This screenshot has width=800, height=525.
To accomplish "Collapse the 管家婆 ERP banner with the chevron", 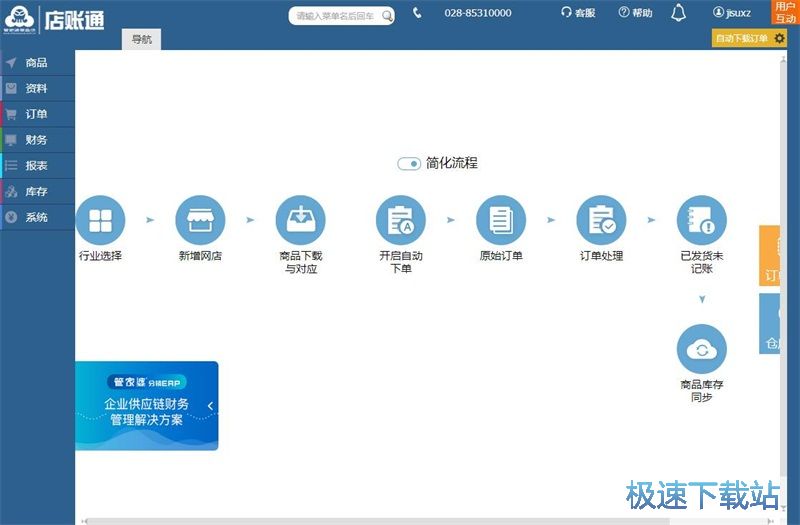I will (x=210, y=405).
